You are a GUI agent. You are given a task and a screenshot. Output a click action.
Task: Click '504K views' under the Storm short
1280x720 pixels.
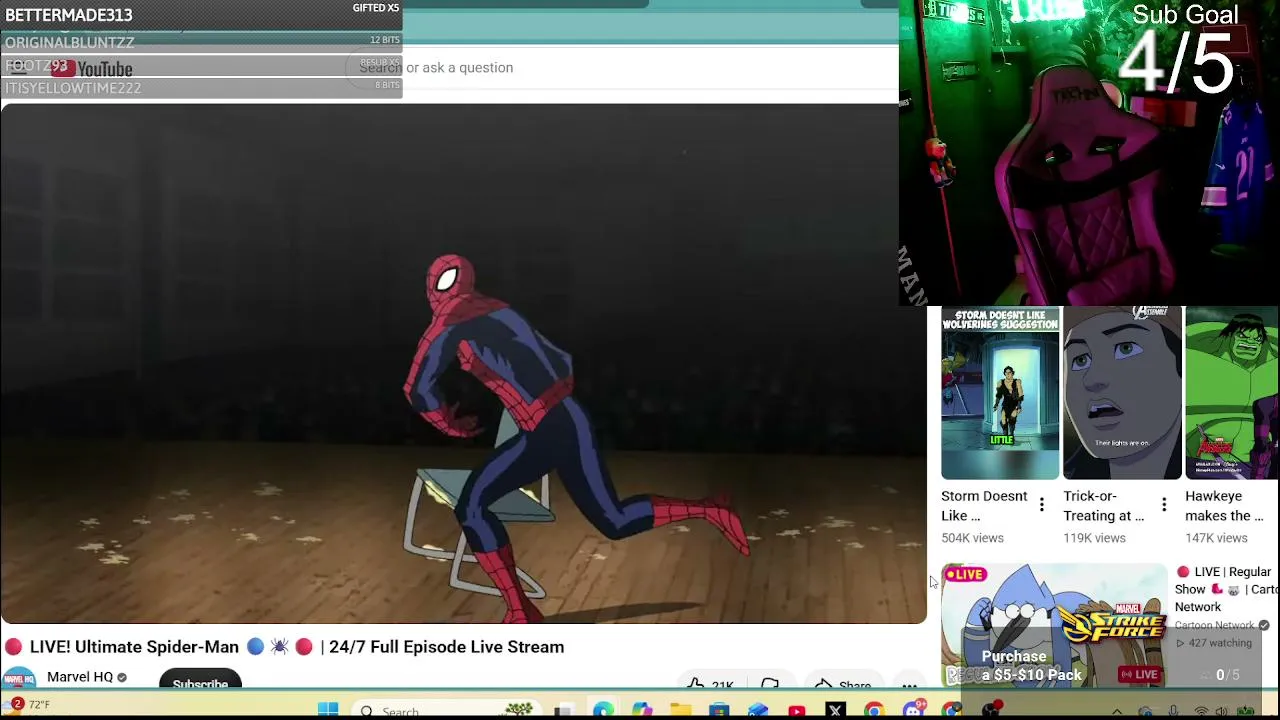[x=972, y=538]
